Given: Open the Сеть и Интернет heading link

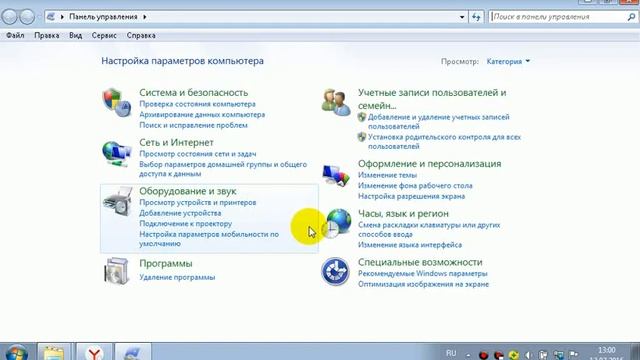Looking at the screenshot, I should point(176,142).
